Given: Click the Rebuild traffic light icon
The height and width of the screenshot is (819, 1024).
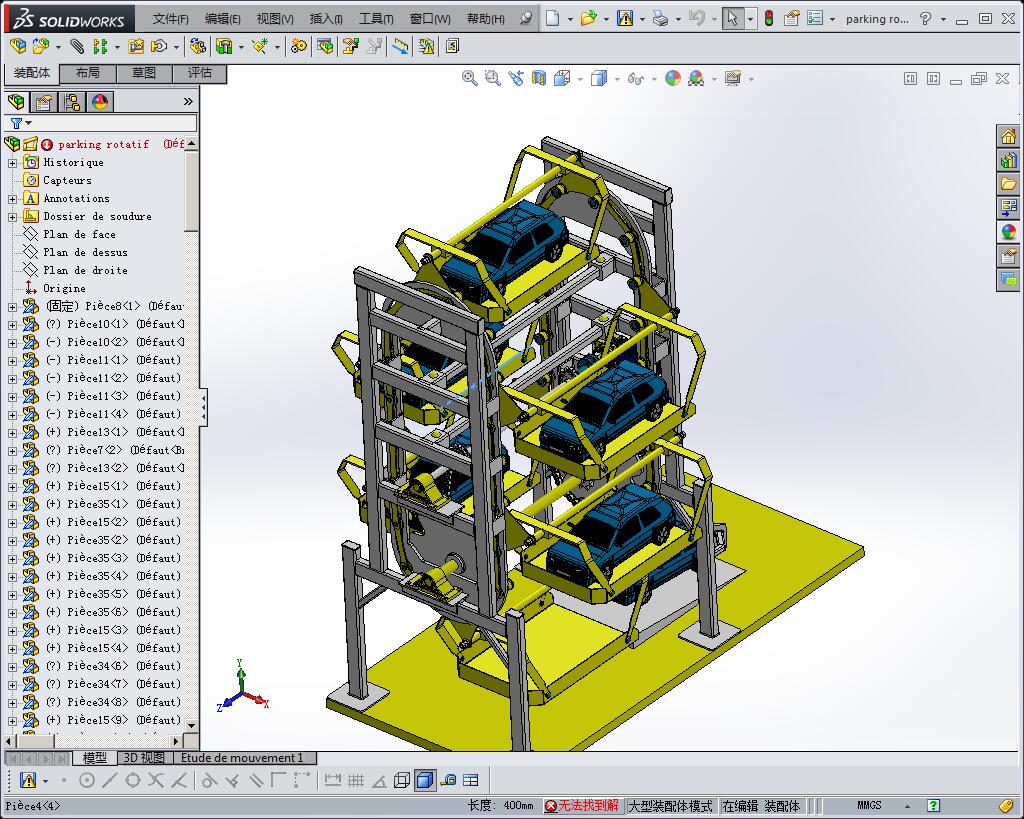Looking at the screenshot, I should 769,18.
